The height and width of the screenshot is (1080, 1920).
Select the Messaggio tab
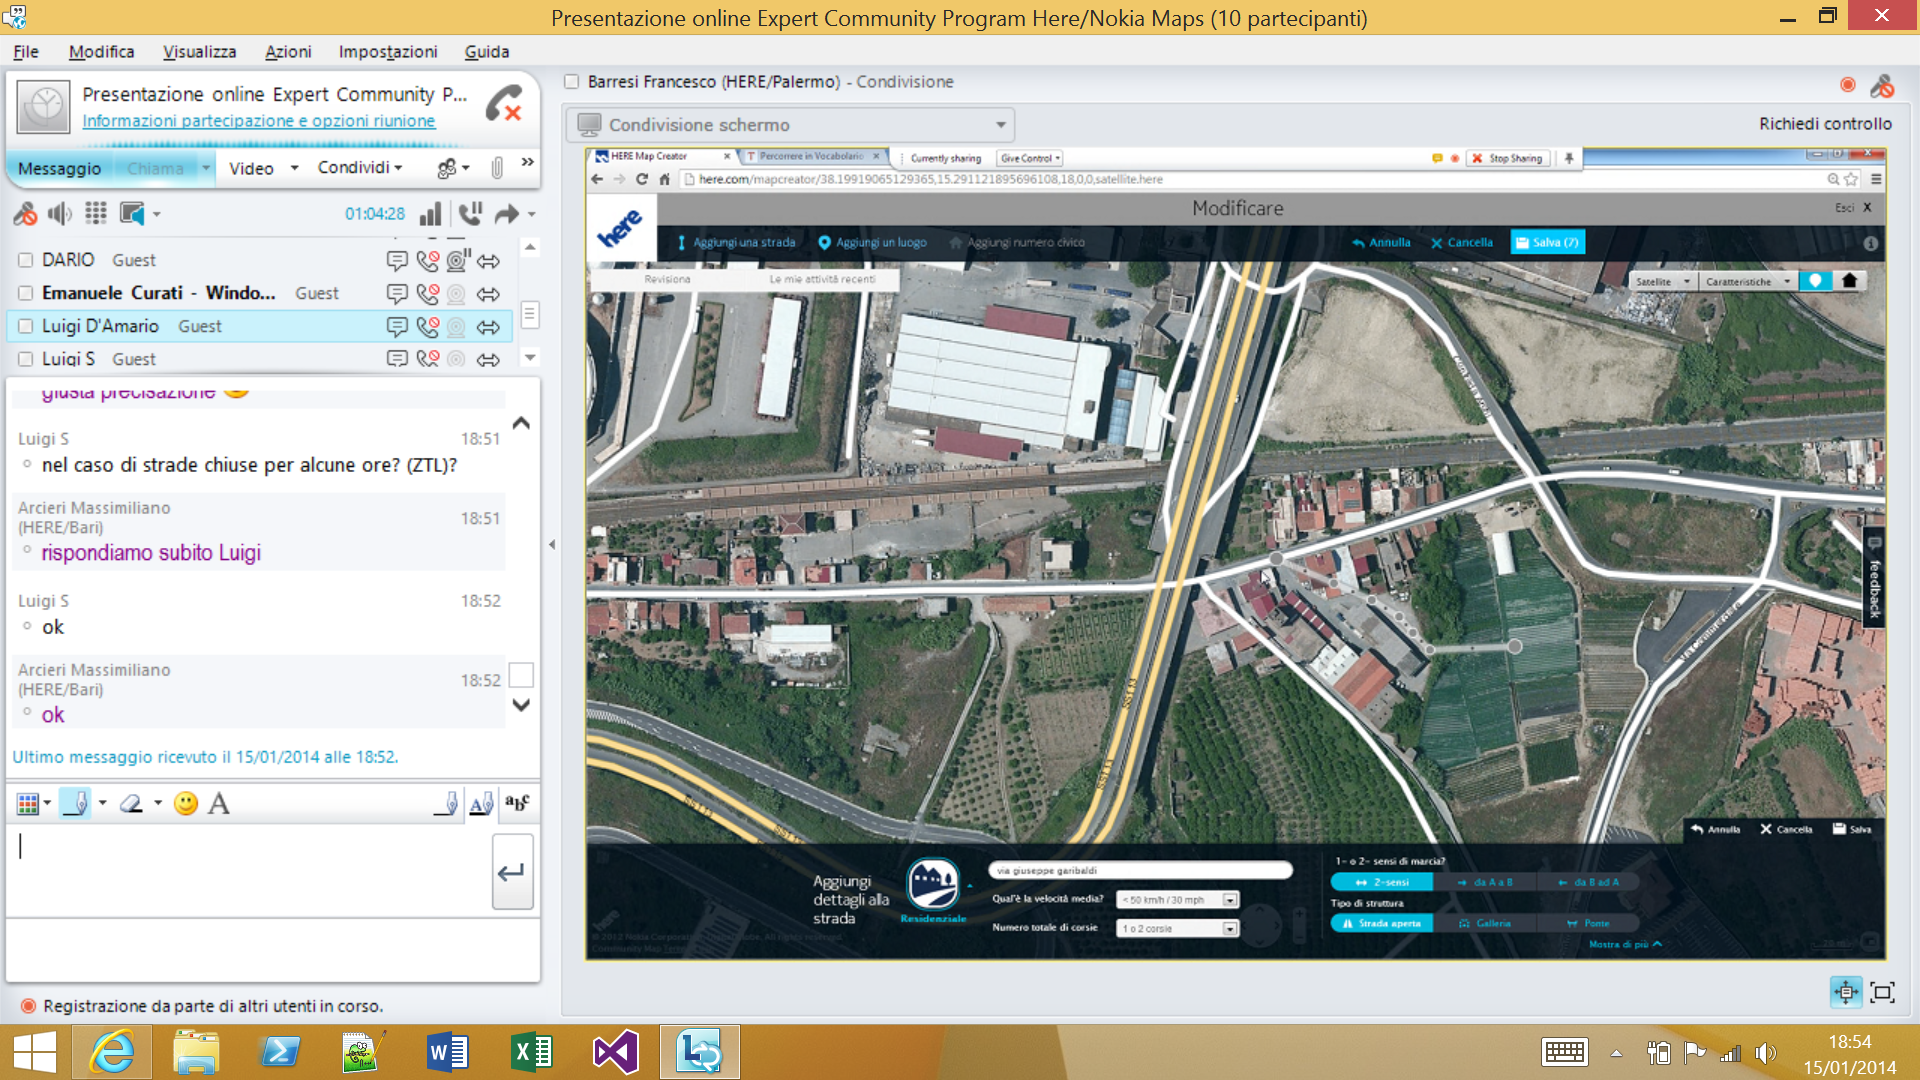click(59, 168)
